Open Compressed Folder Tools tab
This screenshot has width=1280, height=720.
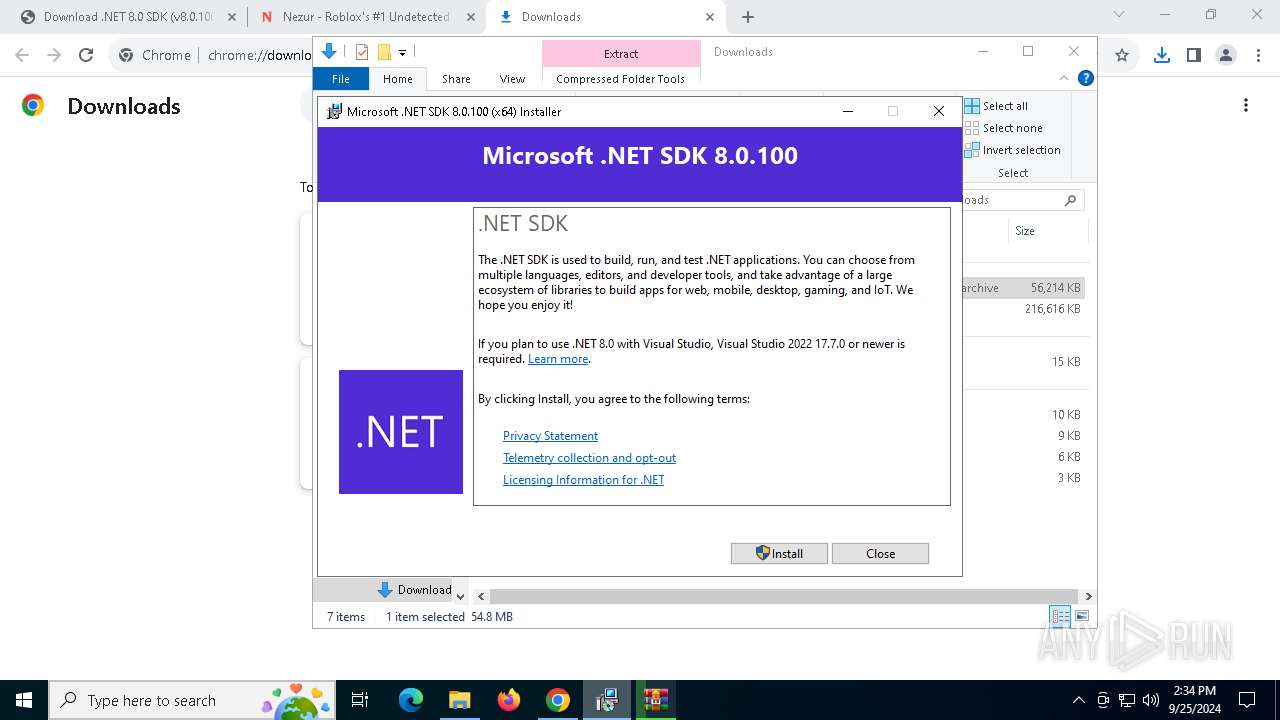coord(621,79)
